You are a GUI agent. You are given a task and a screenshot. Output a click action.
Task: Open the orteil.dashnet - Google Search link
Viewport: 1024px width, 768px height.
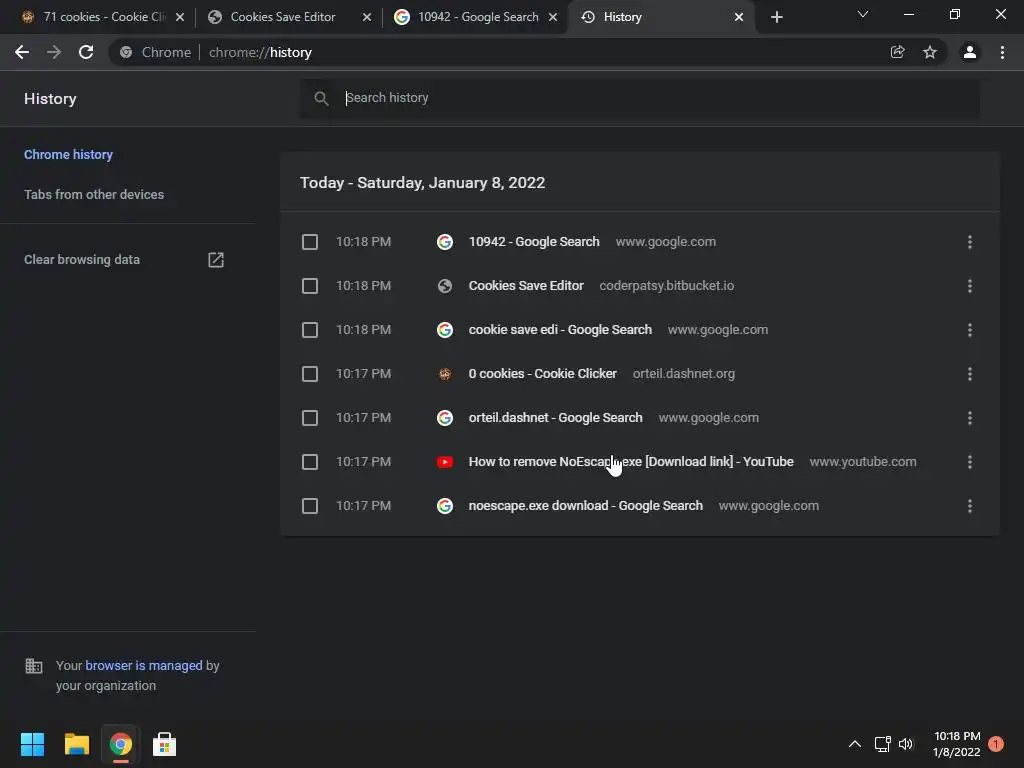555,417
